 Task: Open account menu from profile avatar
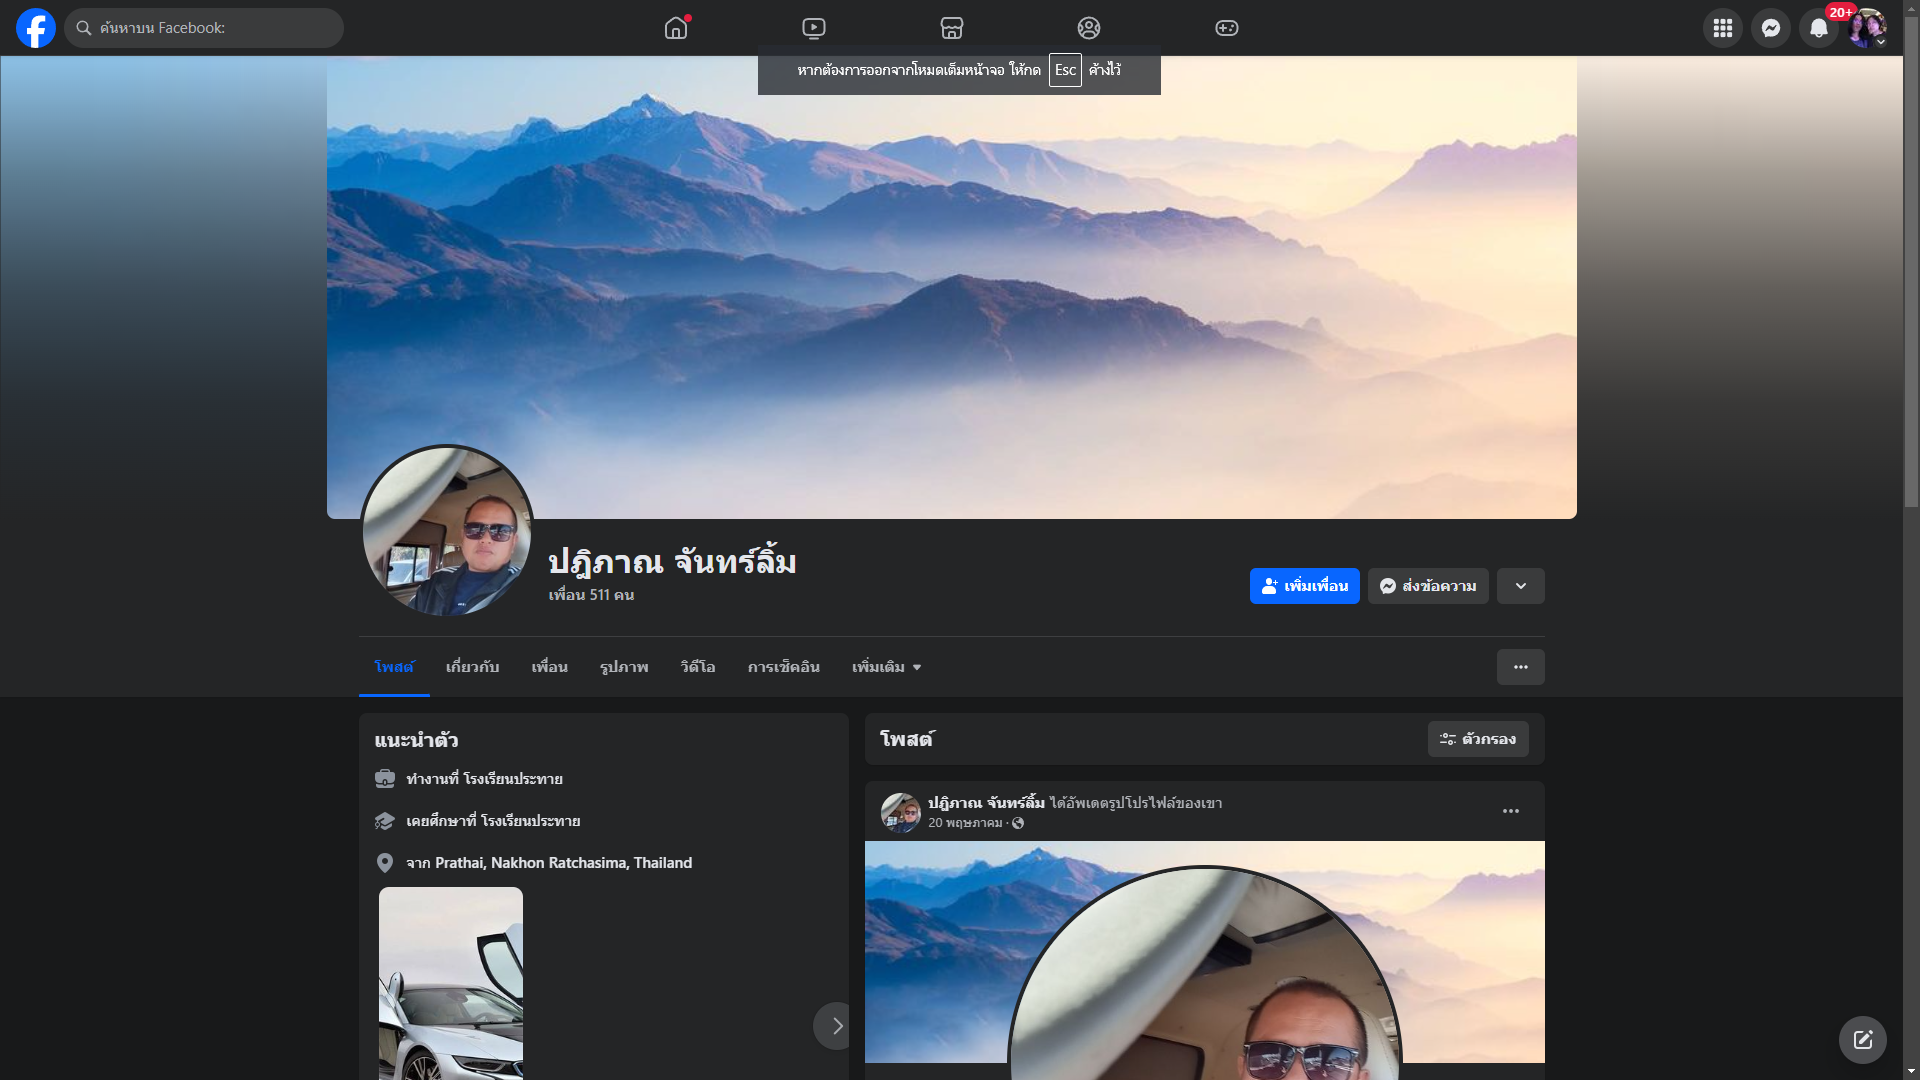(1866, 28)
